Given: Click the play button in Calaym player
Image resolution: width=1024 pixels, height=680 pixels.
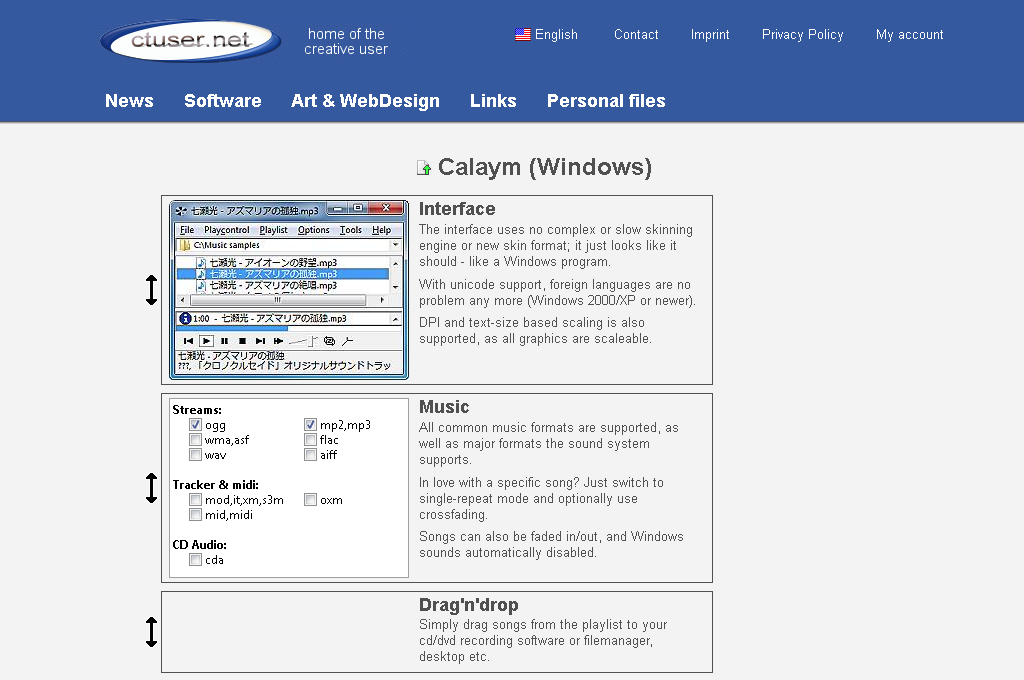Looking at the screenshot, I should pos(206,341).
